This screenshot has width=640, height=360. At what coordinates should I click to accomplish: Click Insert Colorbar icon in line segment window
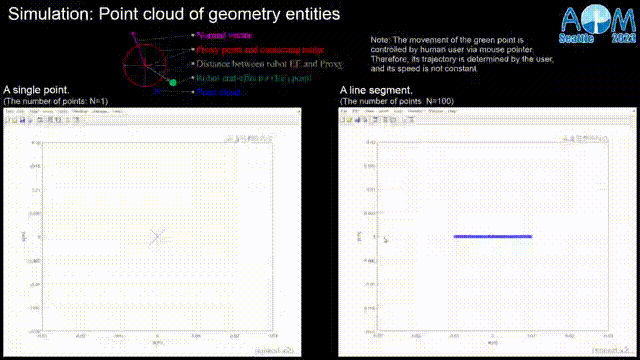tap(385, 120)
